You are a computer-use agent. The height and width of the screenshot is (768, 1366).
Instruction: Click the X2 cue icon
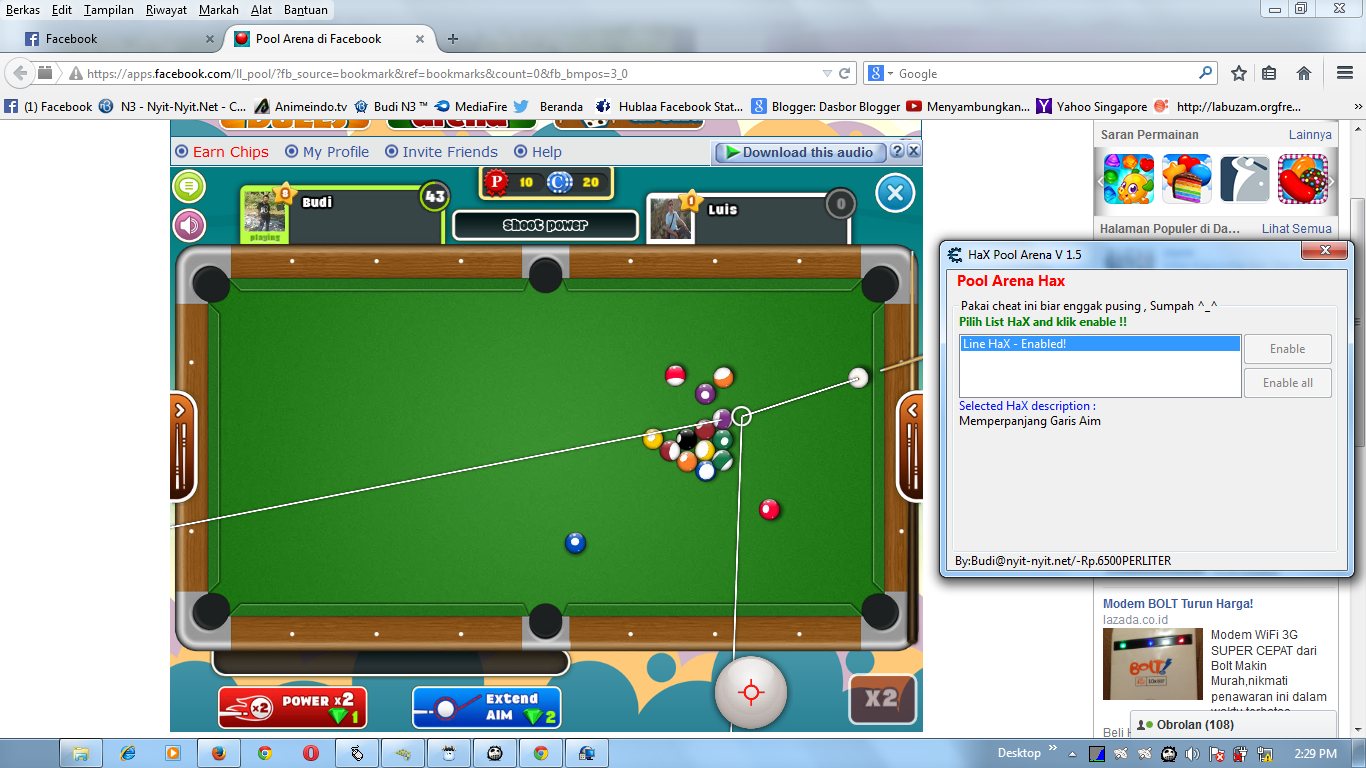882,699
